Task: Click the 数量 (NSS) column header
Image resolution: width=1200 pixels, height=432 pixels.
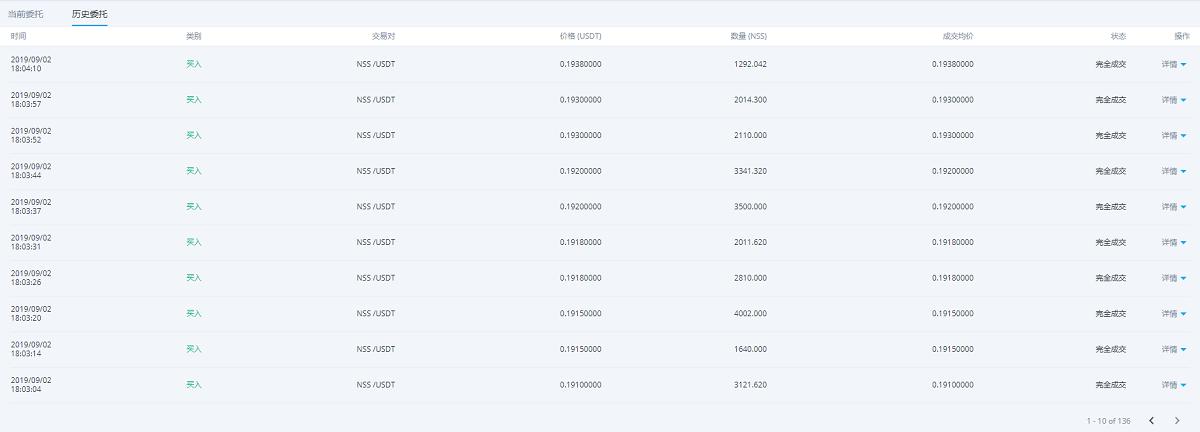Action: tap(749, 36)
